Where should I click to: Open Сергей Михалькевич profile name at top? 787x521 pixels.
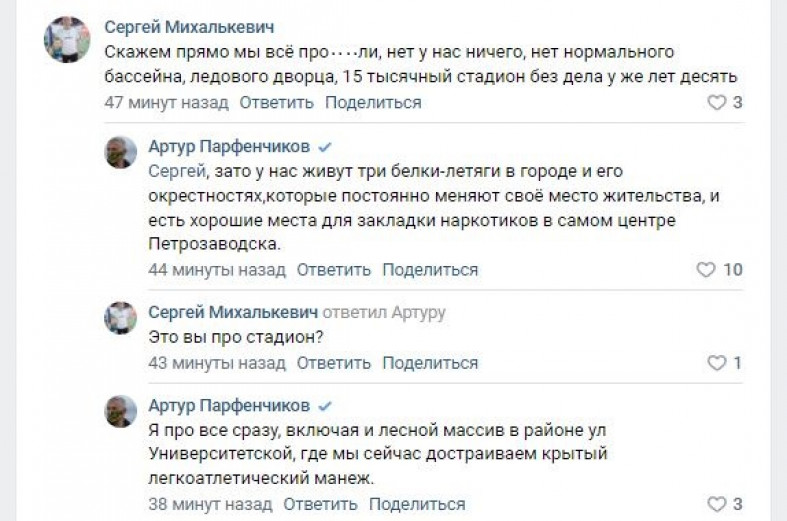189,27
